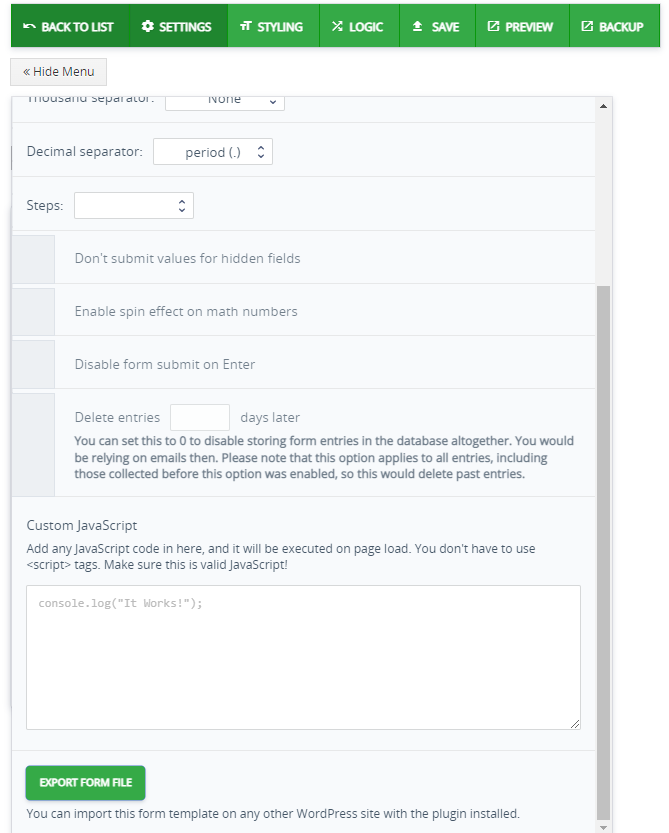The height and width of the screenshot is (833, 669).
Task: Open the Thousand separator dropdown
Action: [225, 102]
